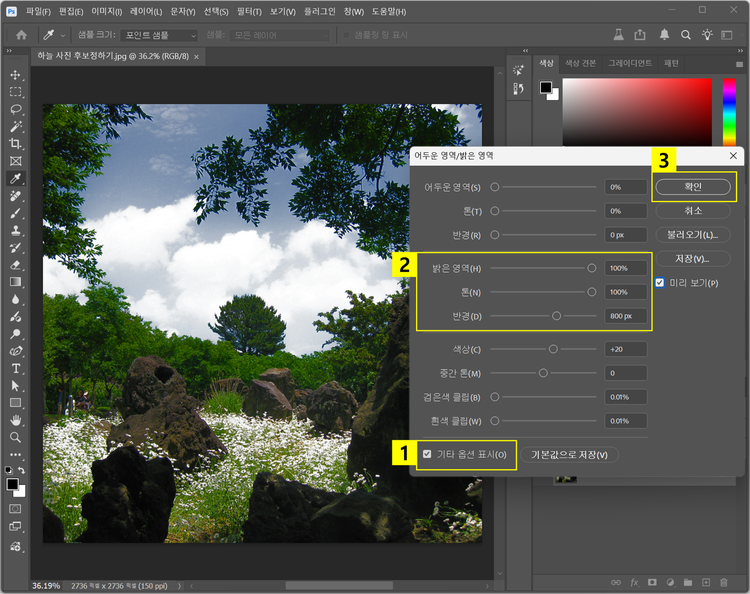Click the notification bell icon
The height and width of the screenshot is (594, 750).
(665, 34)
